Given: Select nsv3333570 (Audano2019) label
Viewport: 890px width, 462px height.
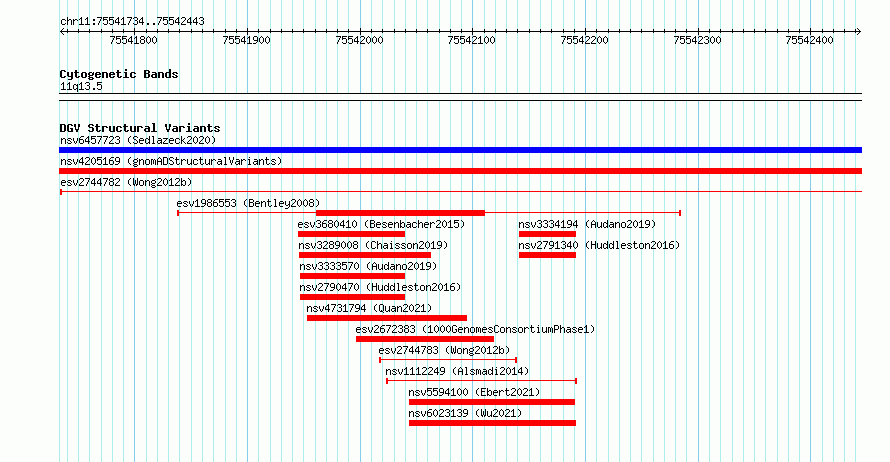Looking at the screenshot, I should point(368,266).
